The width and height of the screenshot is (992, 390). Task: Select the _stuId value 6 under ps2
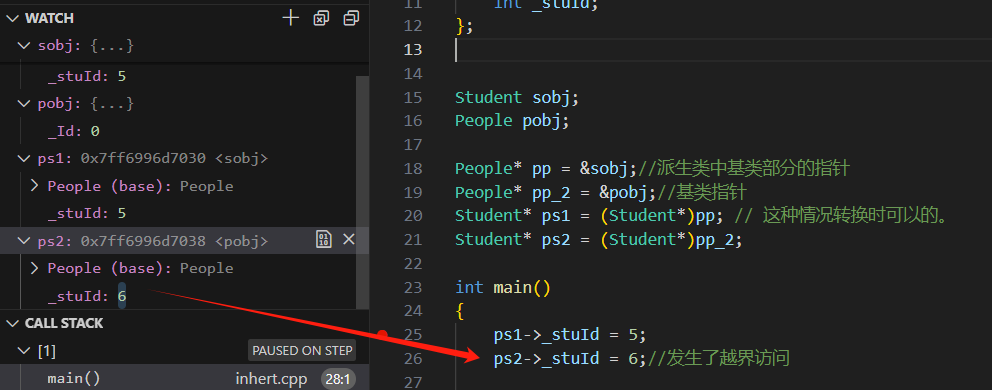(x=121, y=296)
